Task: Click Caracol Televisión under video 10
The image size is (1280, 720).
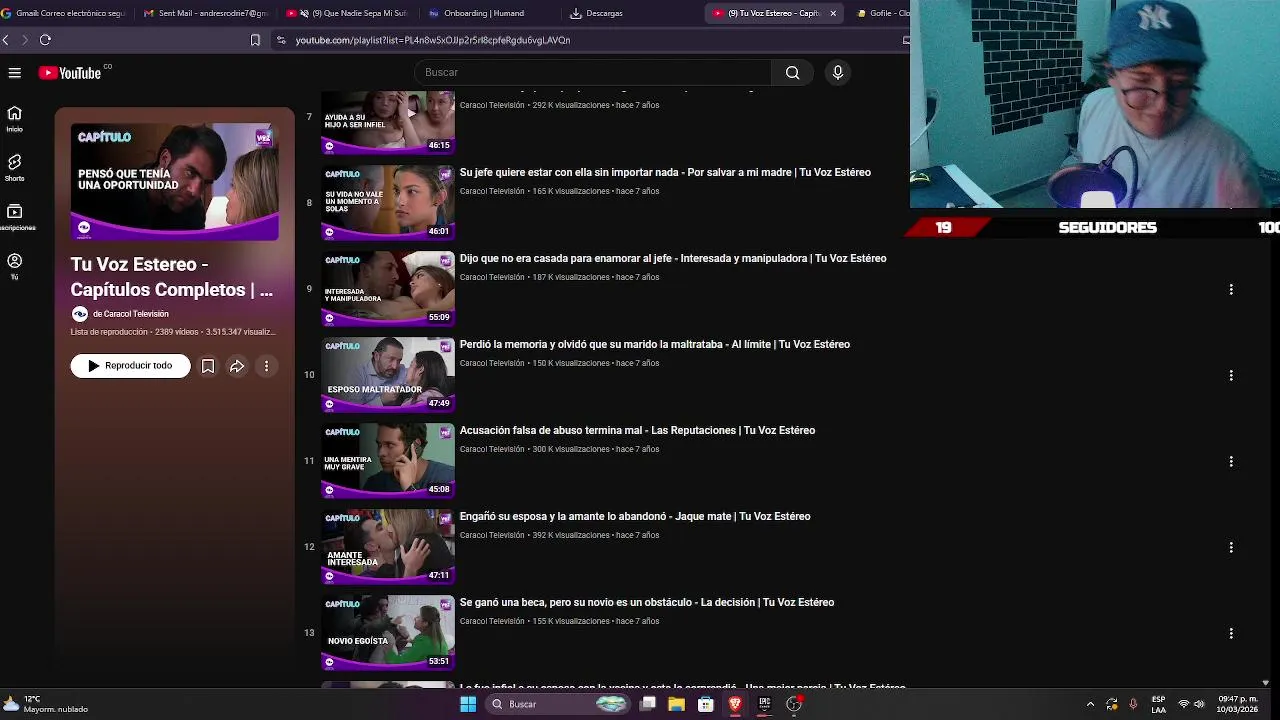Action: click(x=492, y=363)
